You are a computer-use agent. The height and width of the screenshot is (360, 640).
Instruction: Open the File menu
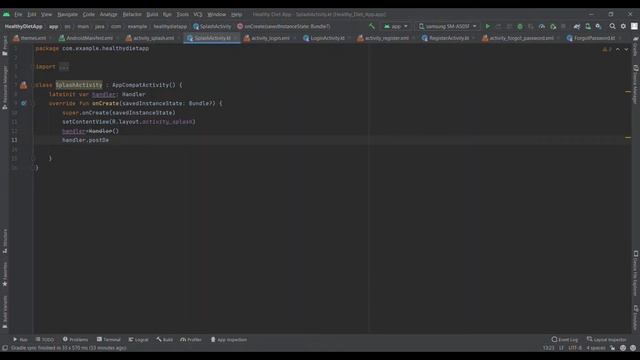[18, 14]
